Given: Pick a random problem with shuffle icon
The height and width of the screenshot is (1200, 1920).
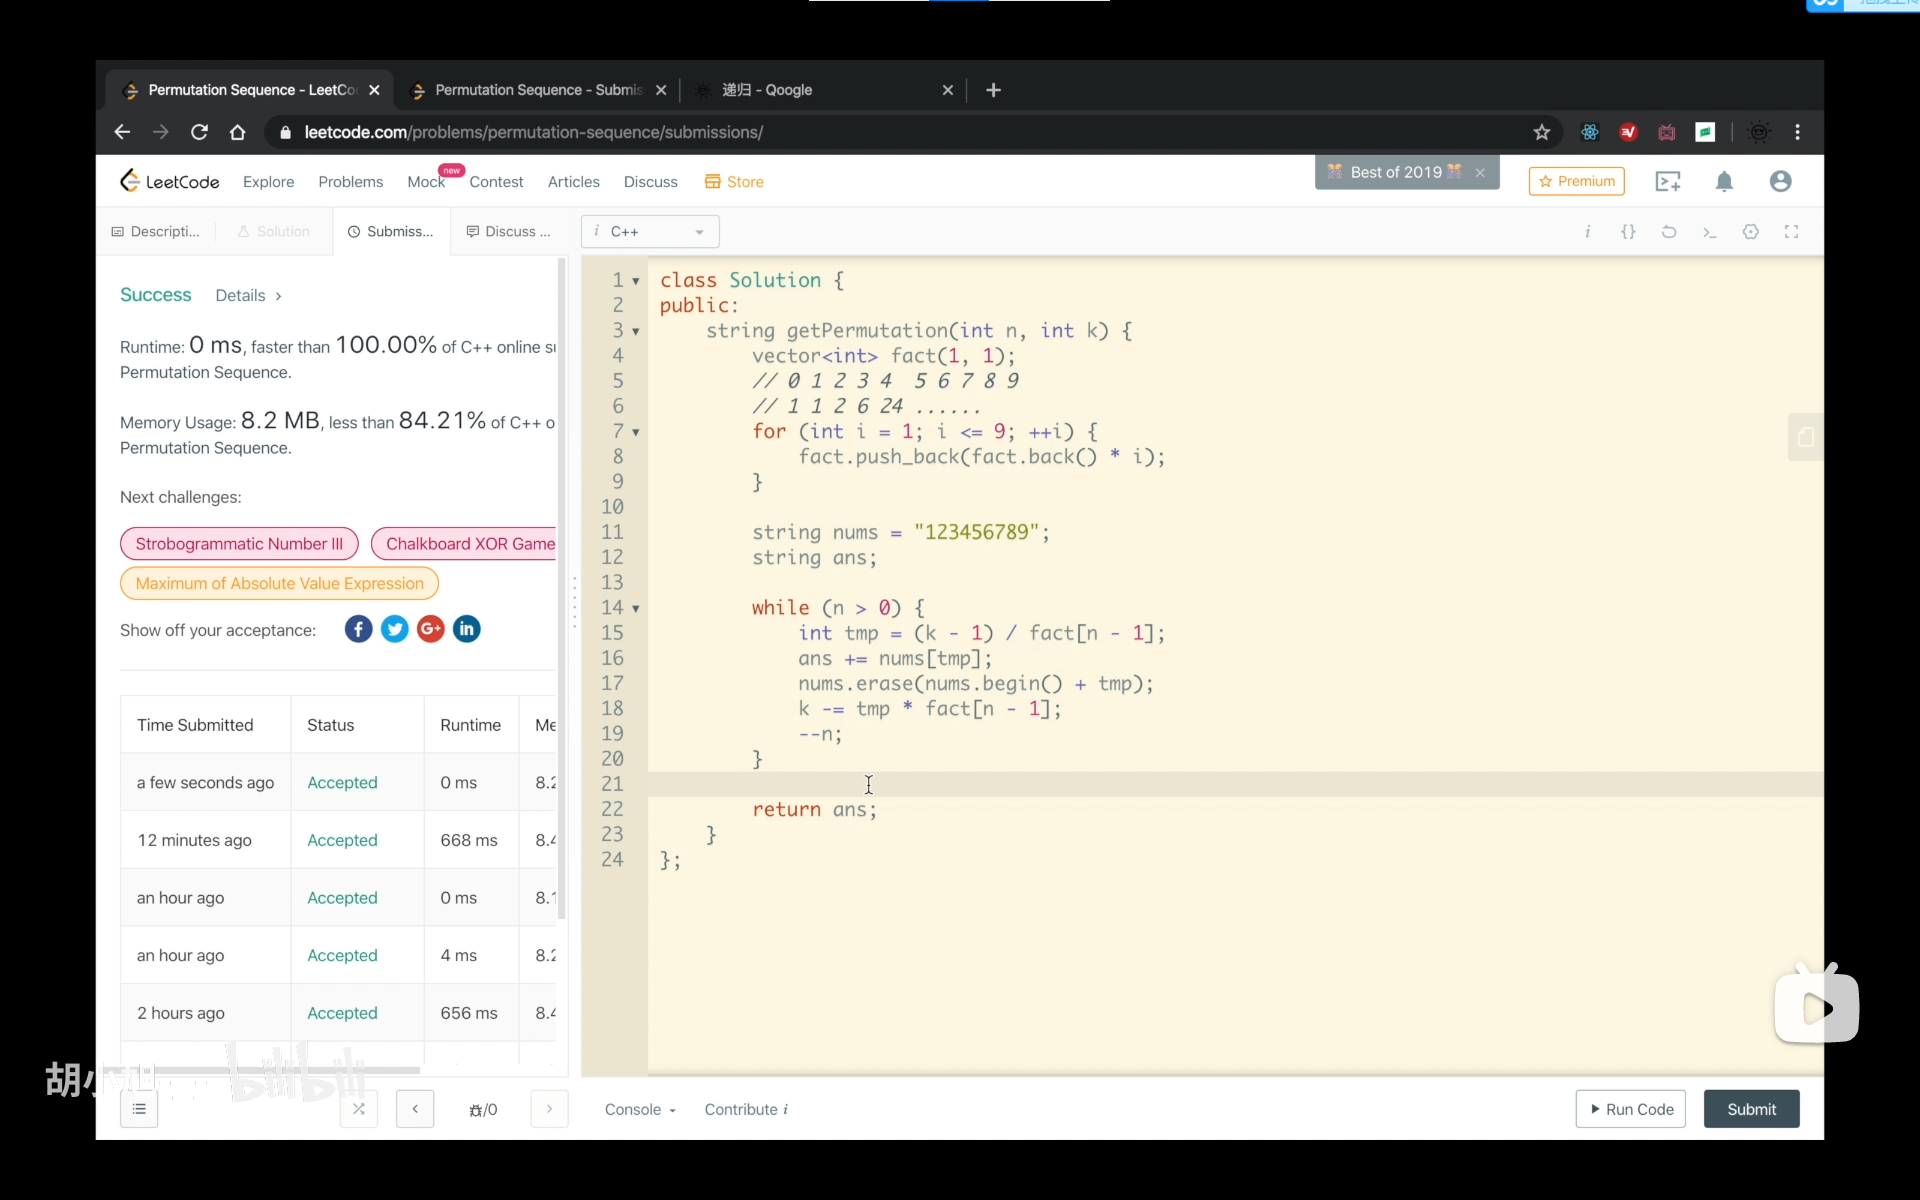Looking at the screenshot, I should point(359,1109).
